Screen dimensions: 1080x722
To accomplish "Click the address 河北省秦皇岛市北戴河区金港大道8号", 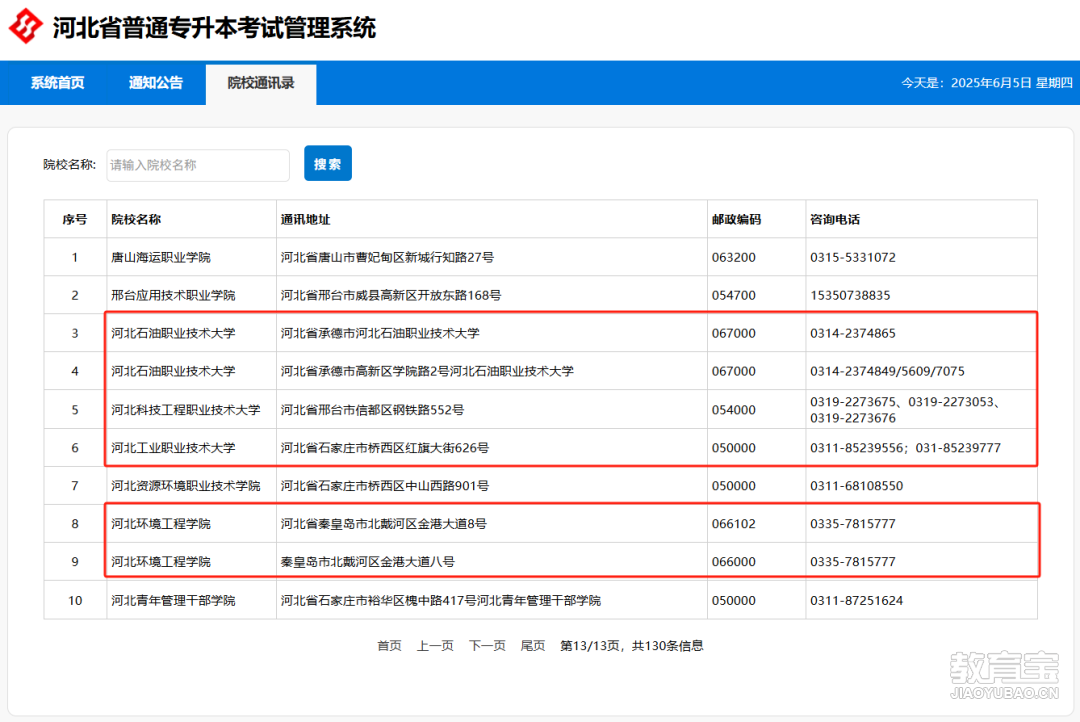I will pos(384,524).
